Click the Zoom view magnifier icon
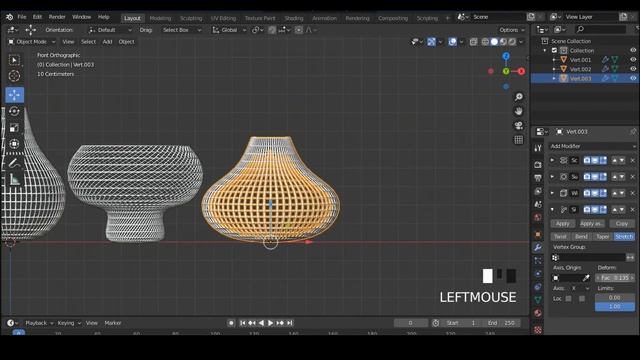640x360 pixels. 518,97
